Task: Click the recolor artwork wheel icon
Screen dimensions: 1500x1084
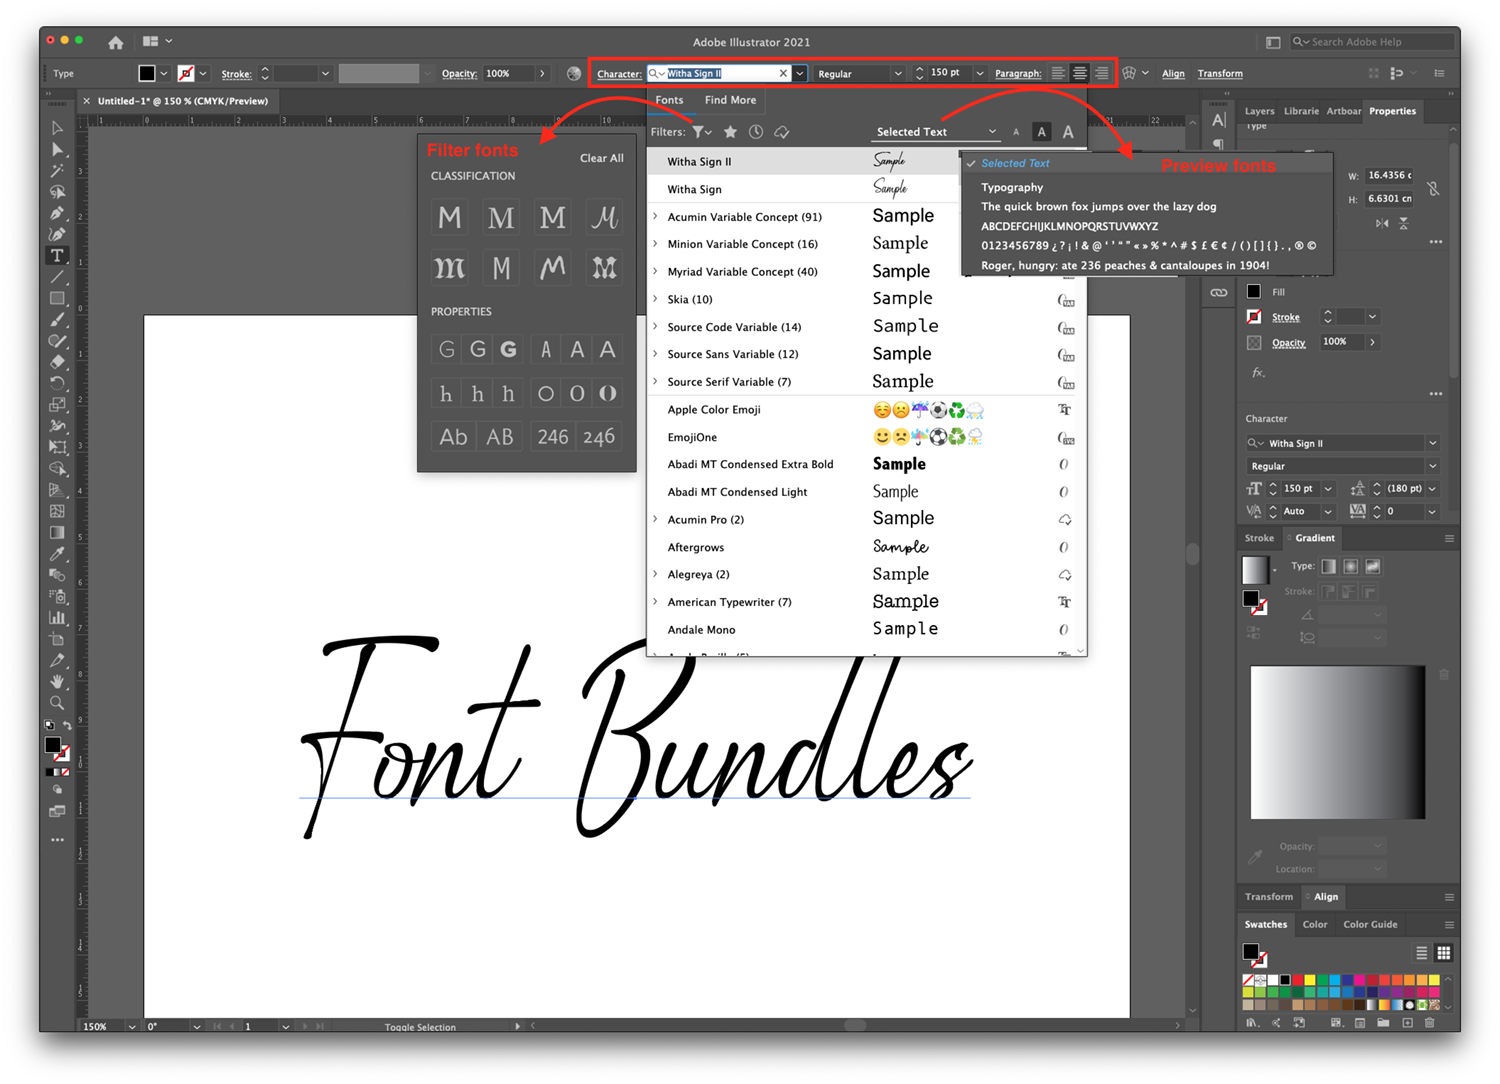Action: [574, 73]
